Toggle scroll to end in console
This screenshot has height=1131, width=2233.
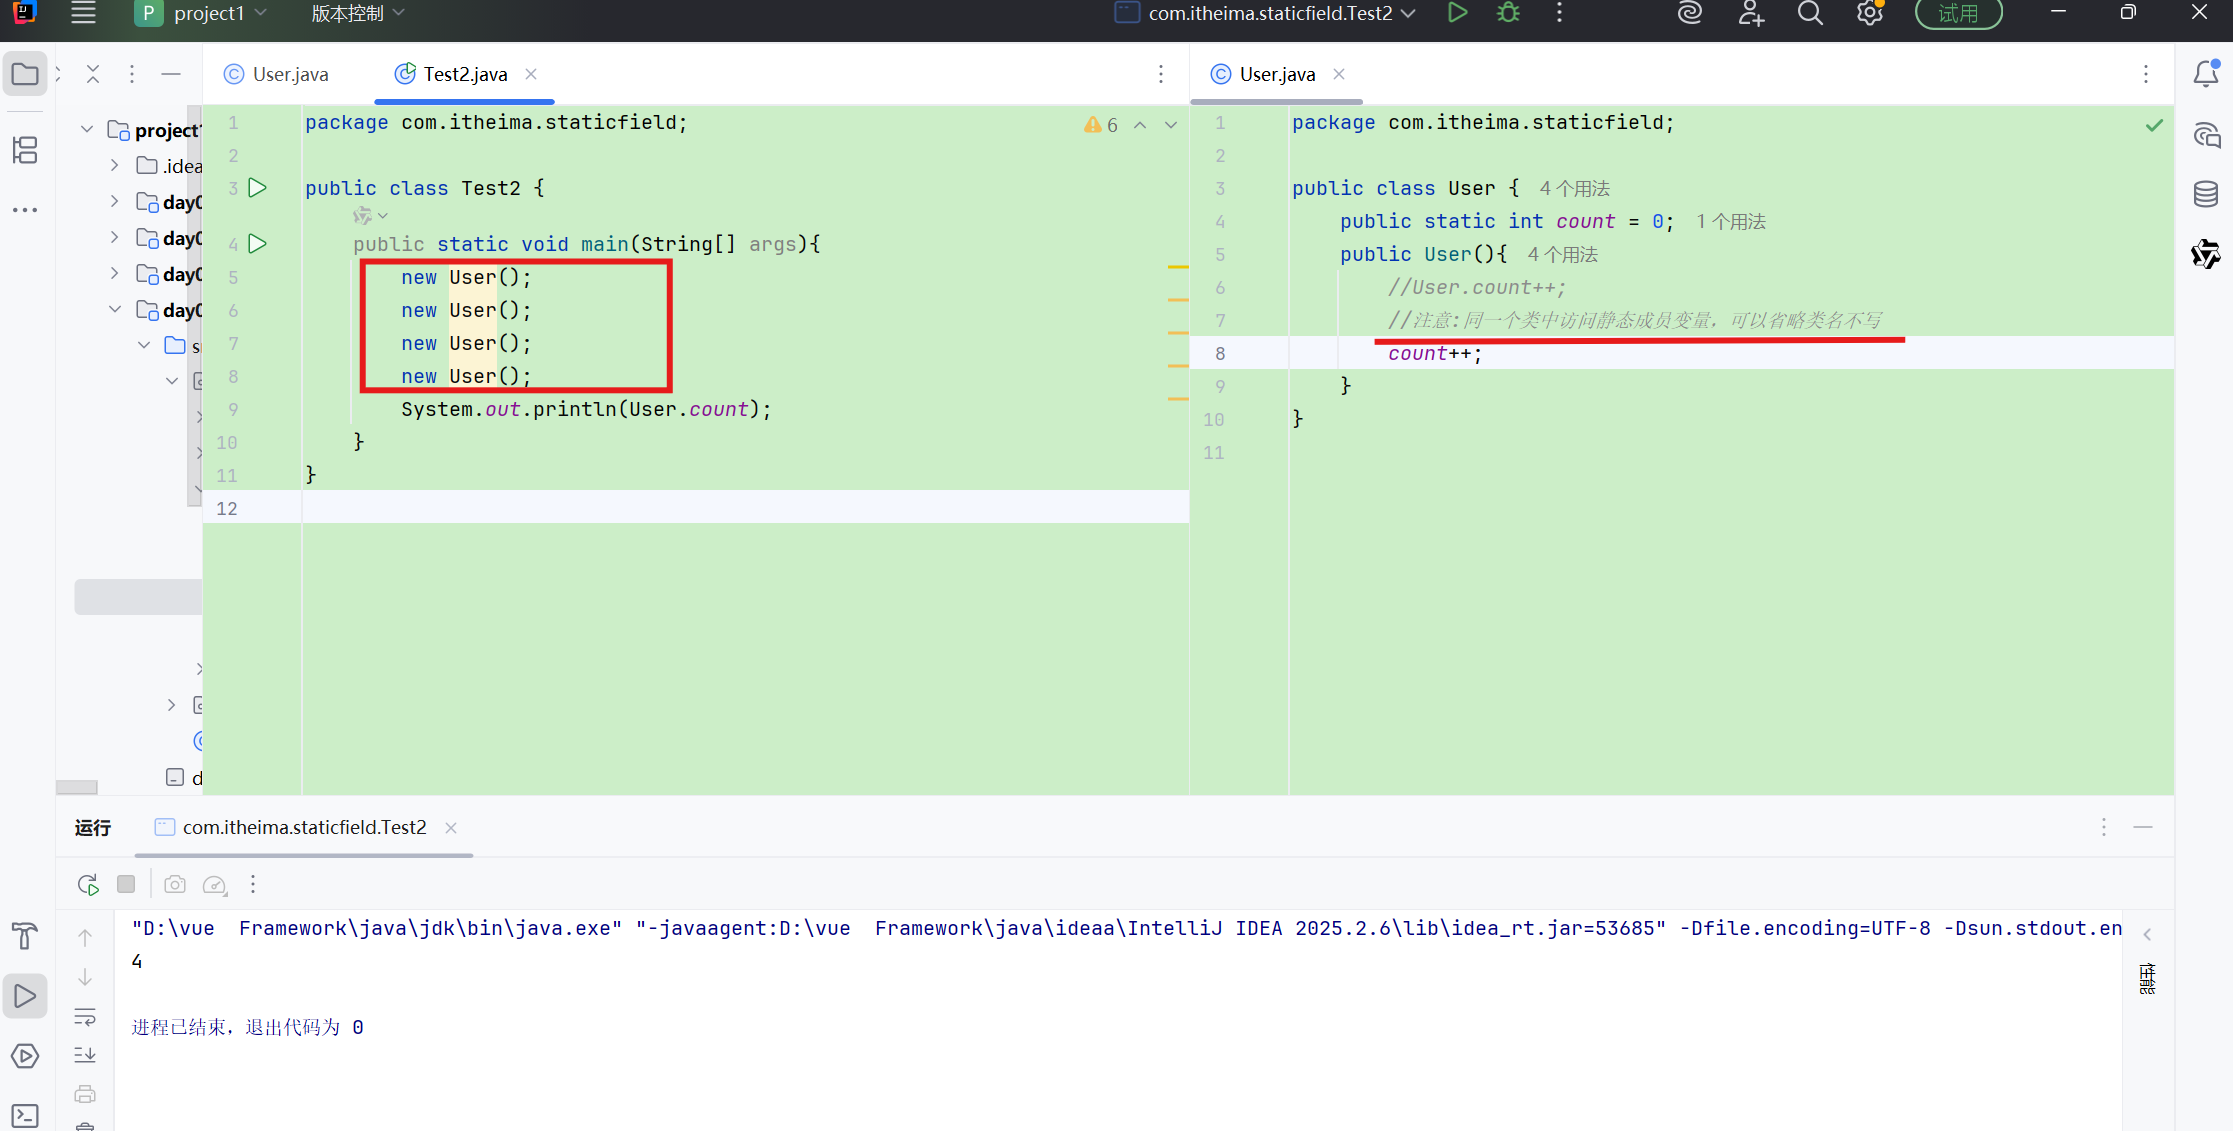click(85, 1055)
